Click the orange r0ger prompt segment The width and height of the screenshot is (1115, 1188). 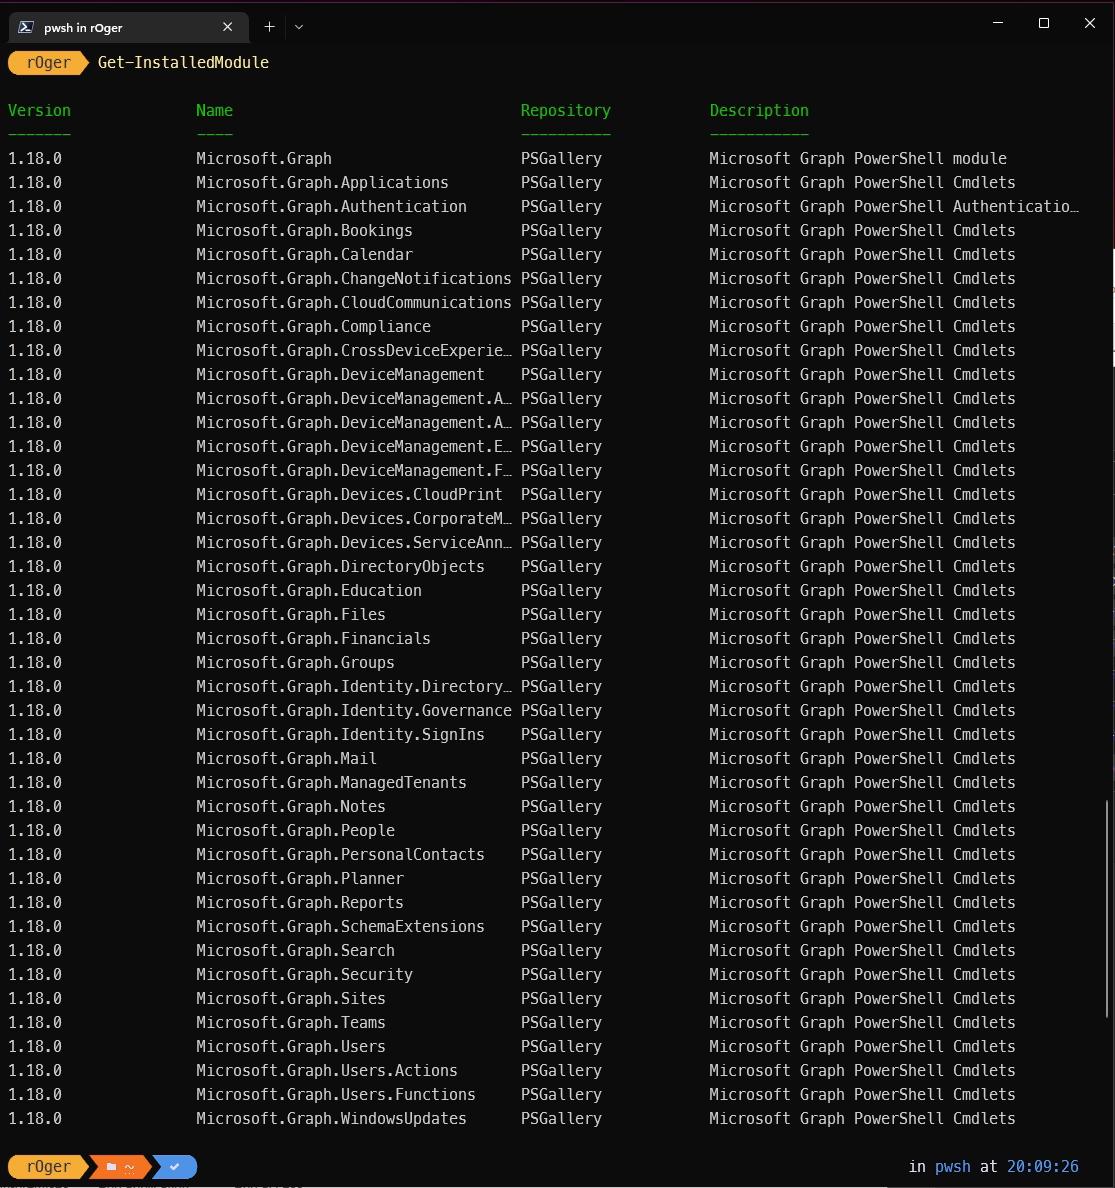pyautogui.click(x=47, y=1166)
